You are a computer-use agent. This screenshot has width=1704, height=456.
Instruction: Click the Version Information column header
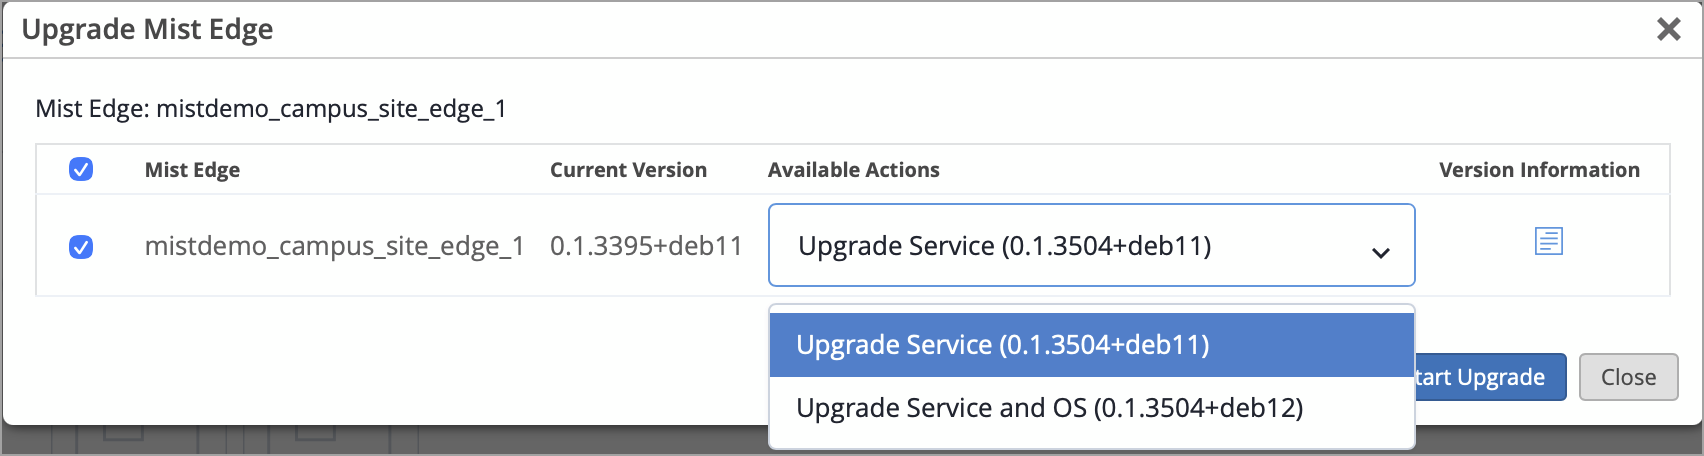pyautogui.click(x=1539, y=170)
